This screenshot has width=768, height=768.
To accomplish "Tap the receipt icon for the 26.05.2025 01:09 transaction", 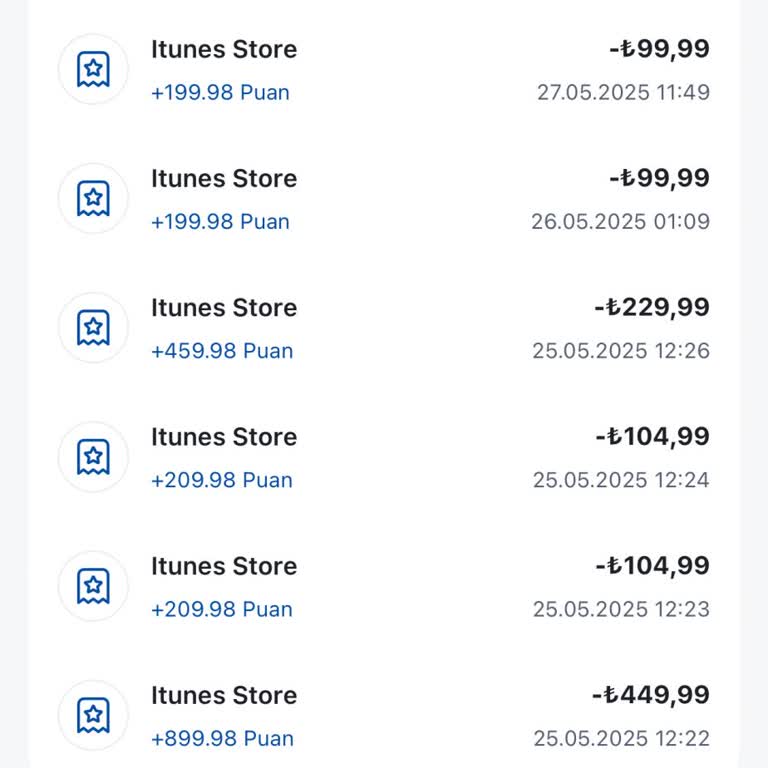I will pos(93,198).
